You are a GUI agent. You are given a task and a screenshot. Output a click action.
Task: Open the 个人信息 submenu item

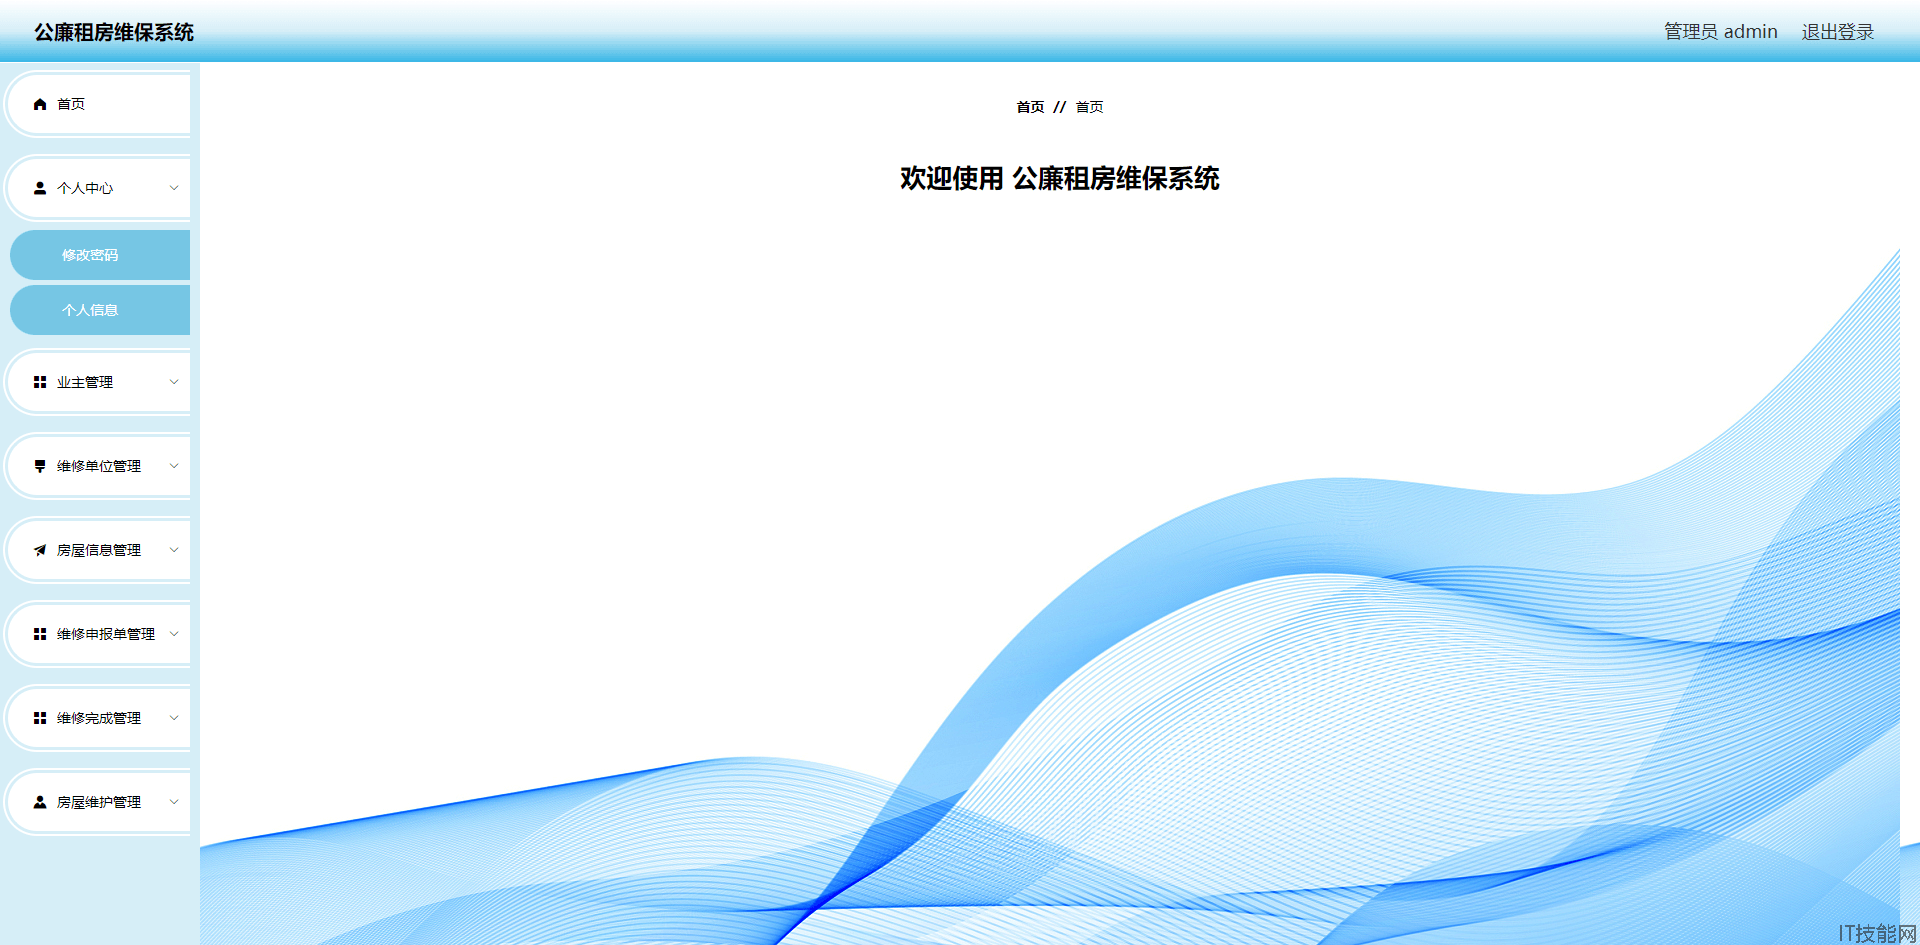(100, 310)
